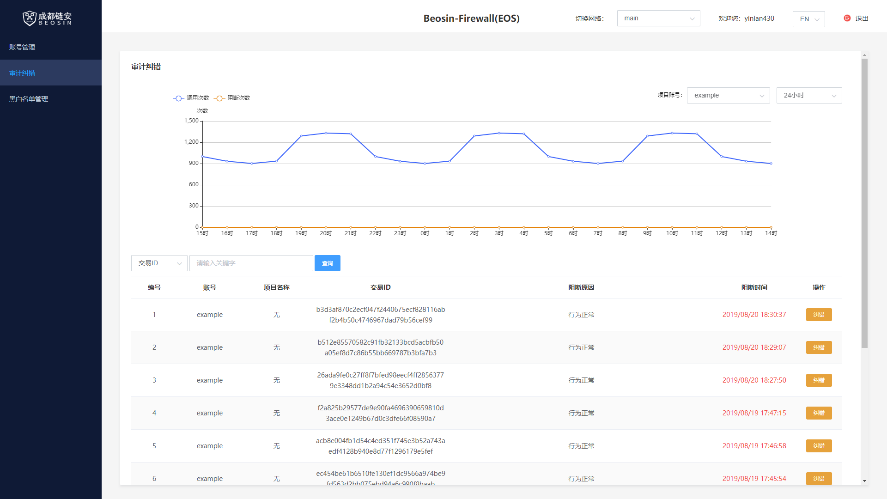The image size is (887, 499).
Task: Click timestamp '2019/08/20 18:30:37'
Action: [754, 315]
